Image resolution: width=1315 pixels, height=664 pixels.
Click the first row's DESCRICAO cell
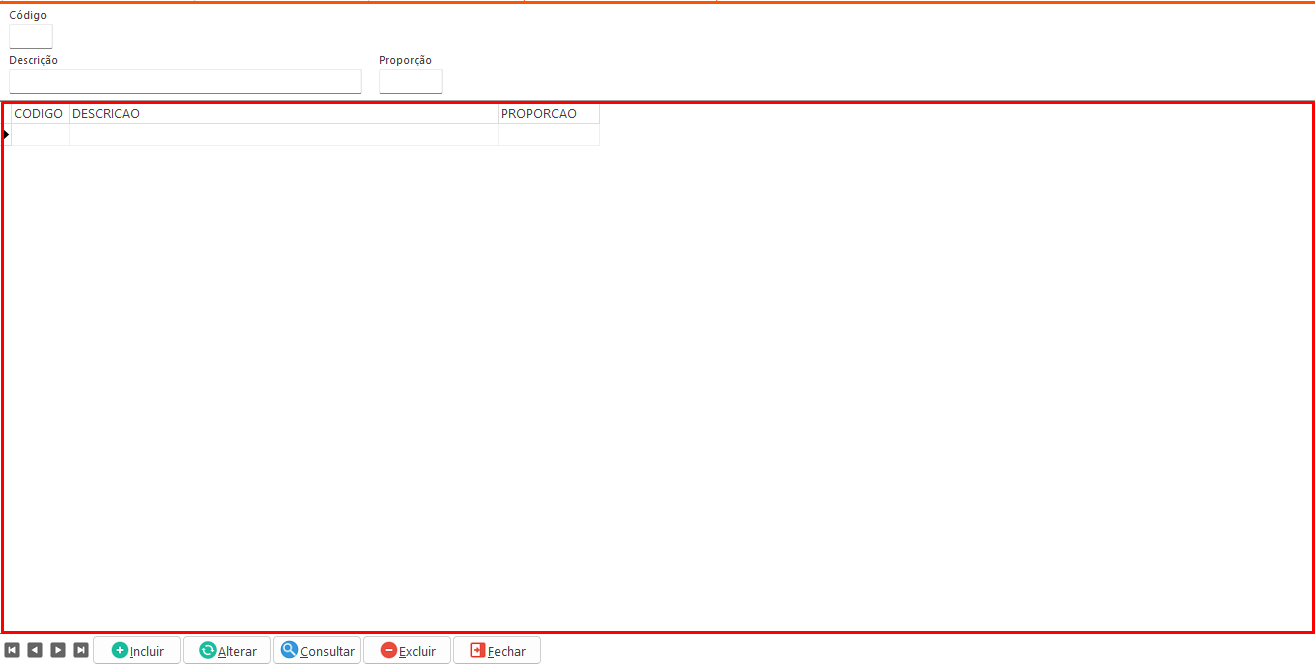tap(283, 134)
